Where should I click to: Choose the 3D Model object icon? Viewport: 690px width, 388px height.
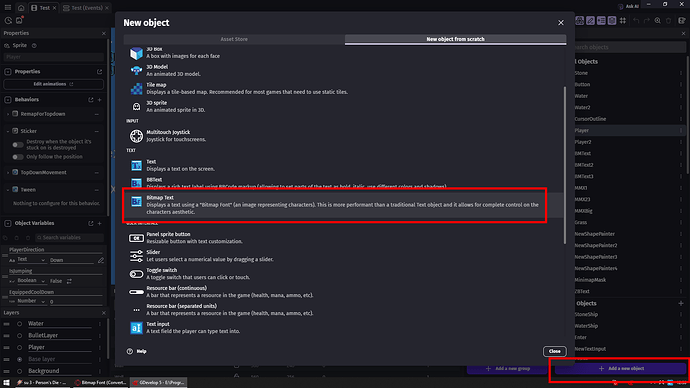tap(136, 70)
